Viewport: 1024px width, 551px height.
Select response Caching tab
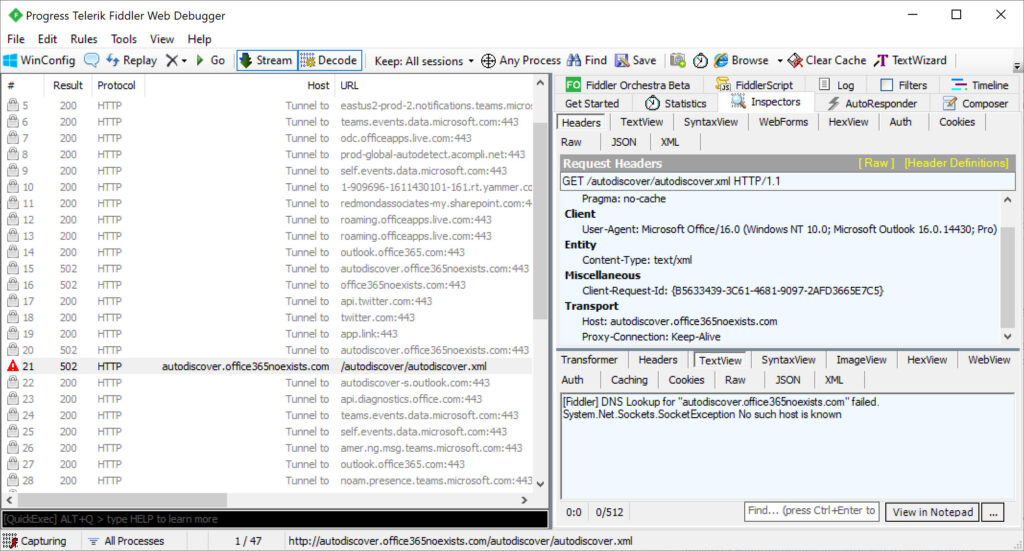pyautogui.click(x=629, y=380)
